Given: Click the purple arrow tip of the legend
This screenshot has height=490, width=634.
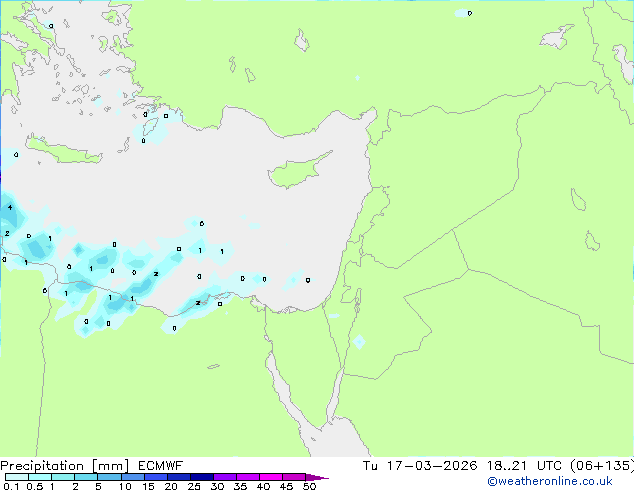Looking at the screenshot, I should click(x=317, y=477).
